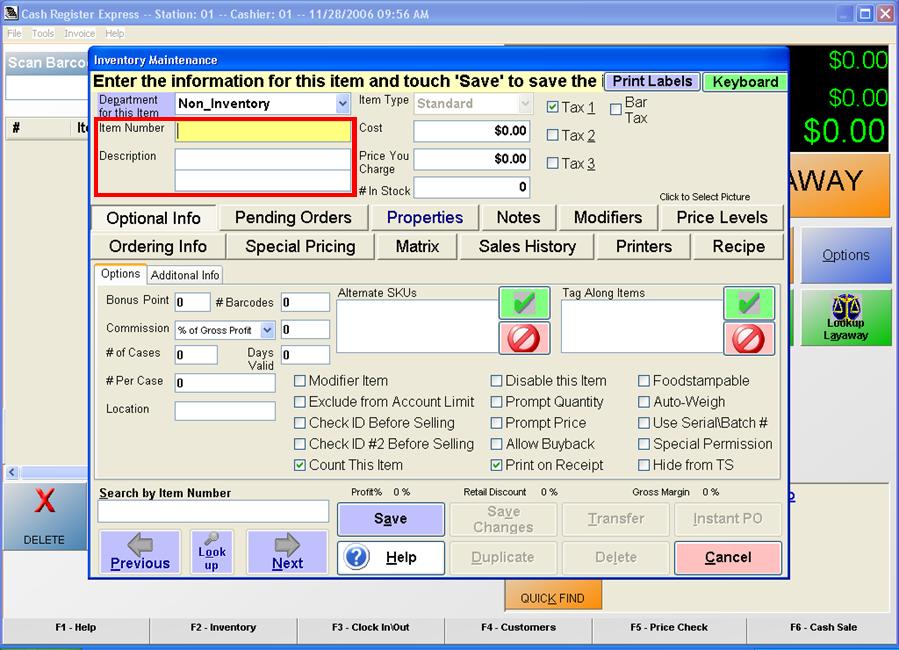Go to the Next item with the arrow button
Screen dimensions: 899x650
pyautogui.click(x=287, y=552)
